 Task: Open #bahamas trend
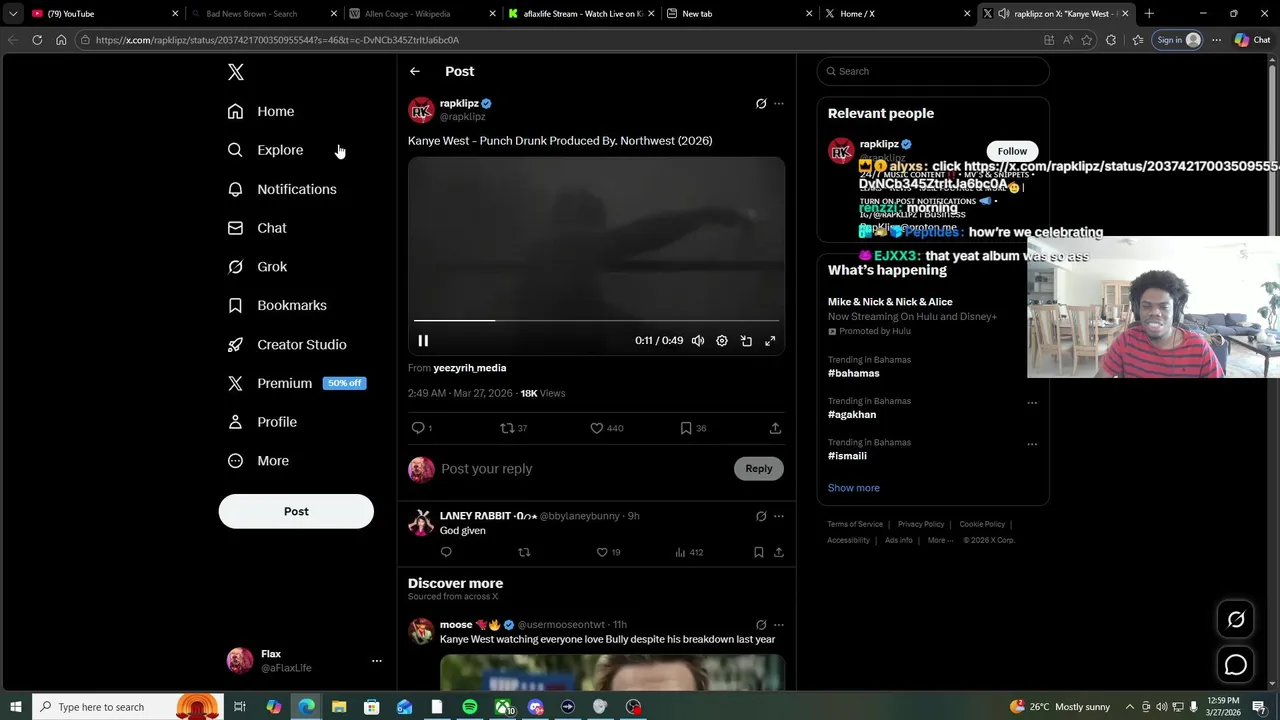(x=854, y=373)
